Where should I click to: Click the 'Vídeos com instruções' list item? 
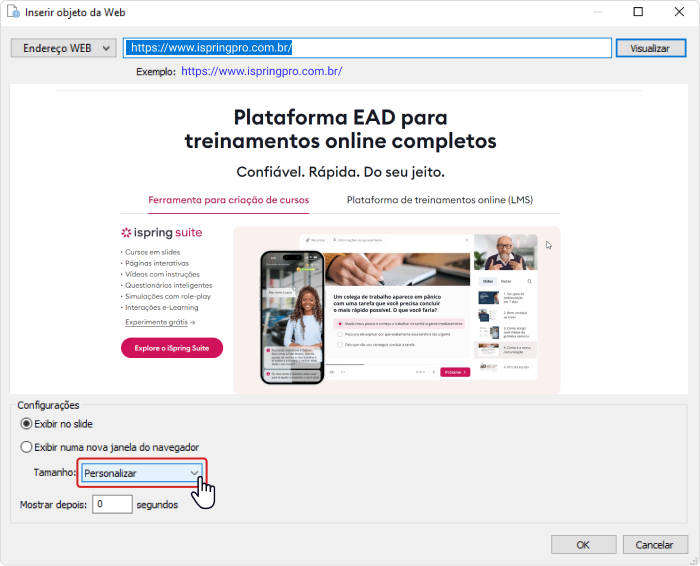[x=162, y=274]
